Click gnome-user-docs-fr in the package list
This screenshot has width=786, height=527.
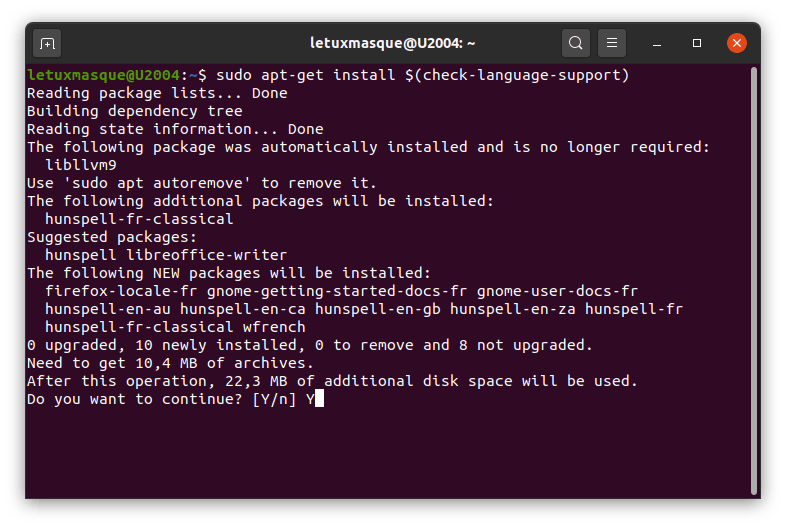(557, 291)
